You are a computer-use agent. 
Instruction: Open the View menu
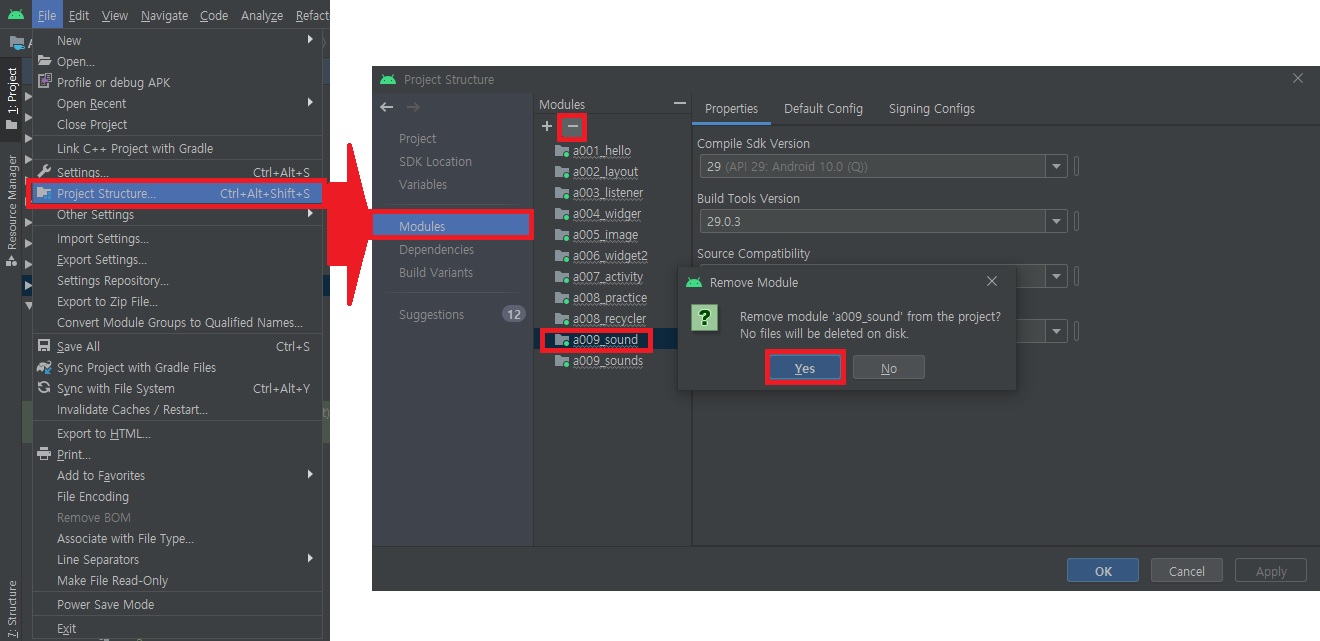[x=115, y=15]
